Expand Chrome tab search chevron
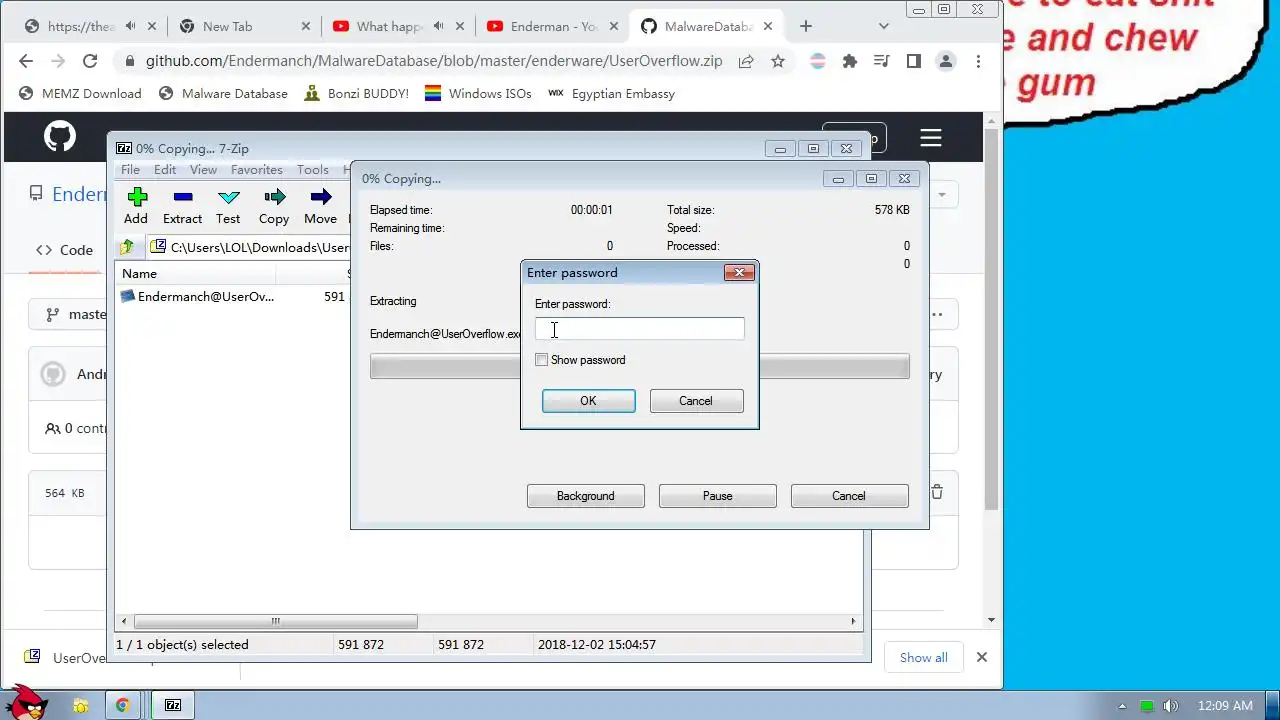The image size is (1280, 720). coord(884,26)
